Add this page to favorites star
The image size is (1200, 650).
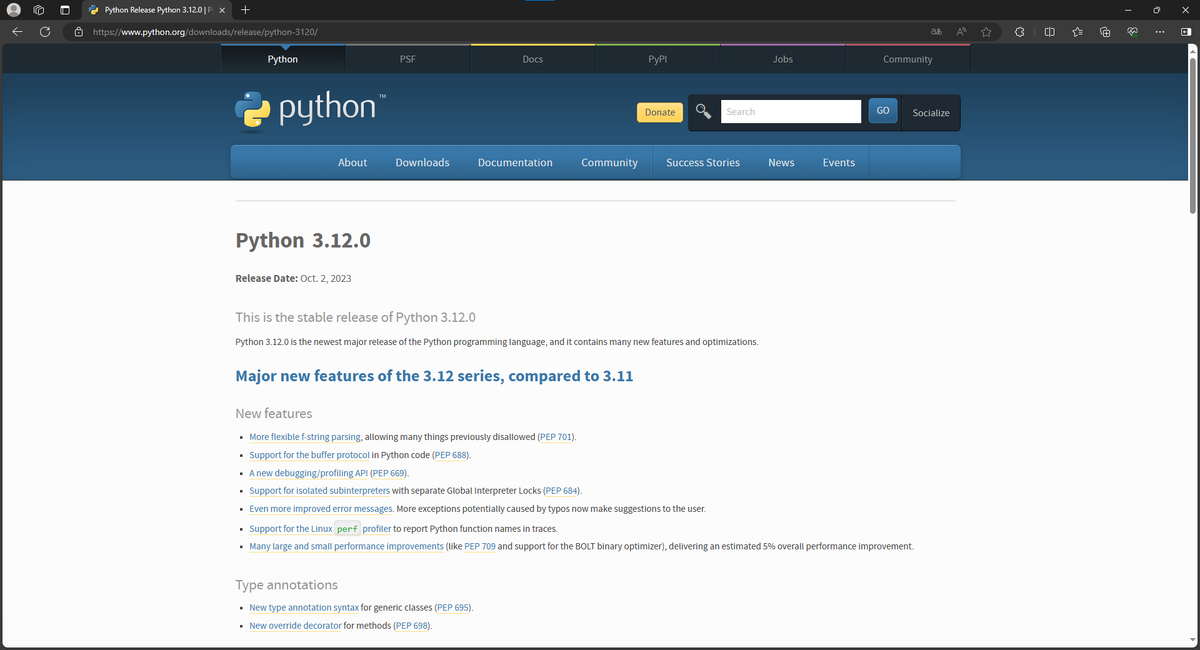pos(986,32)
